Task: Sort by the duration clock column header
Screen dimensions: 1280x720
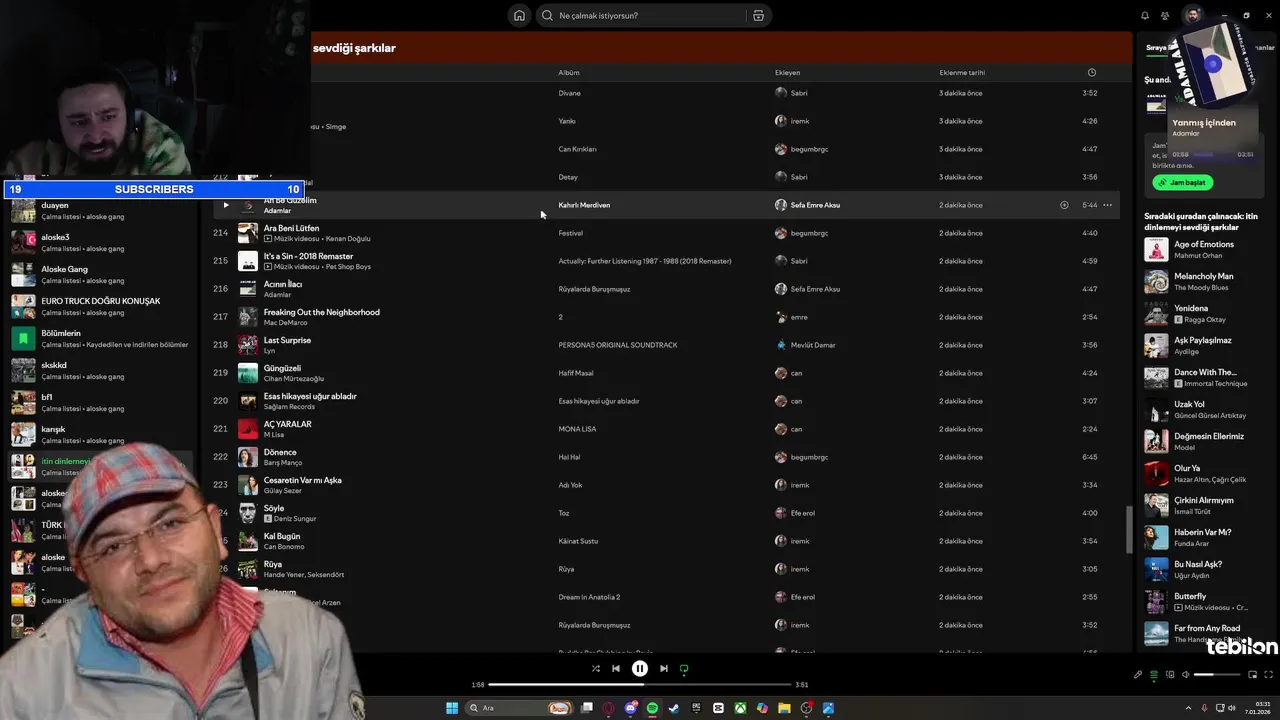Action: coord(1091,72)
